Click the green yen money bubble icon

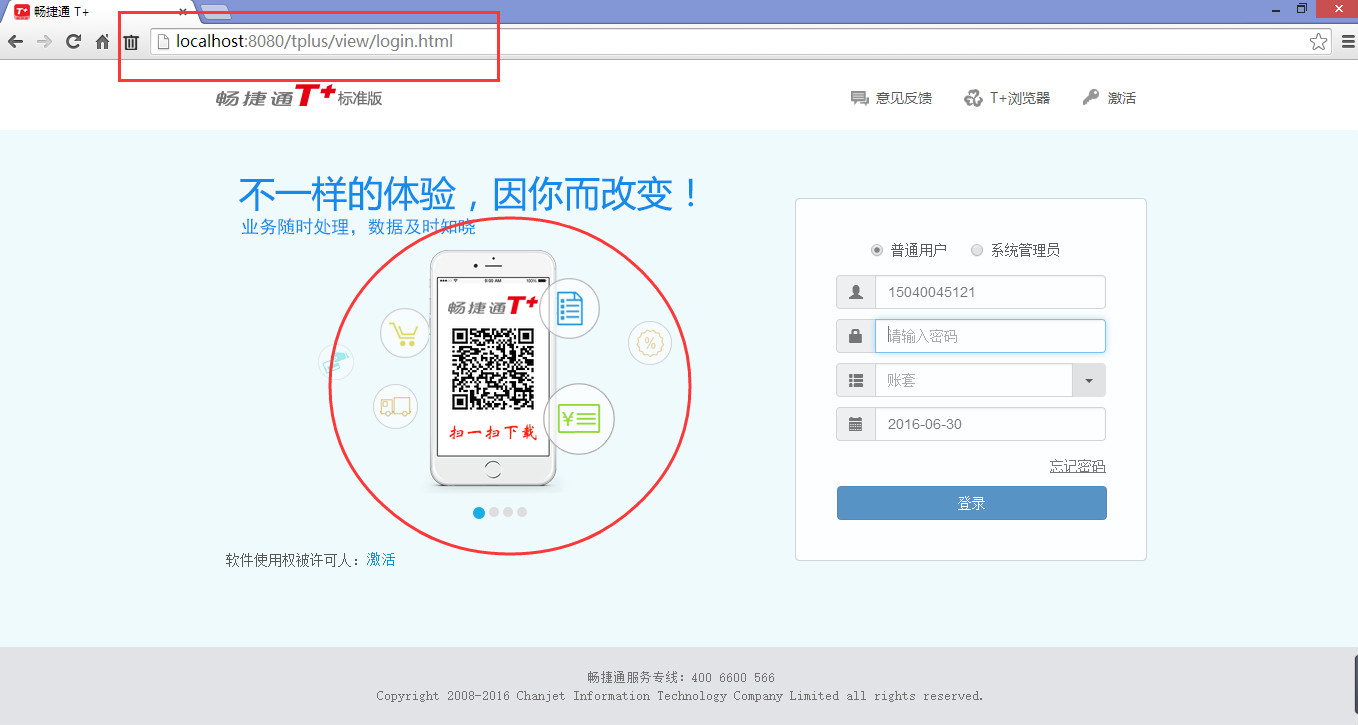tap(579, 419)
